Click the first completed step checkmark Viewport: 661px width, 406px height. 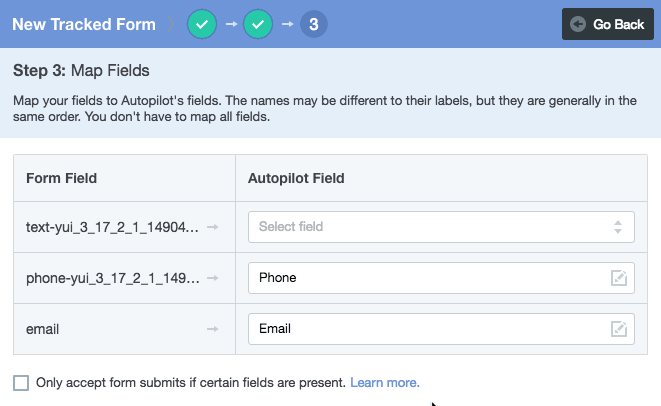202,24
